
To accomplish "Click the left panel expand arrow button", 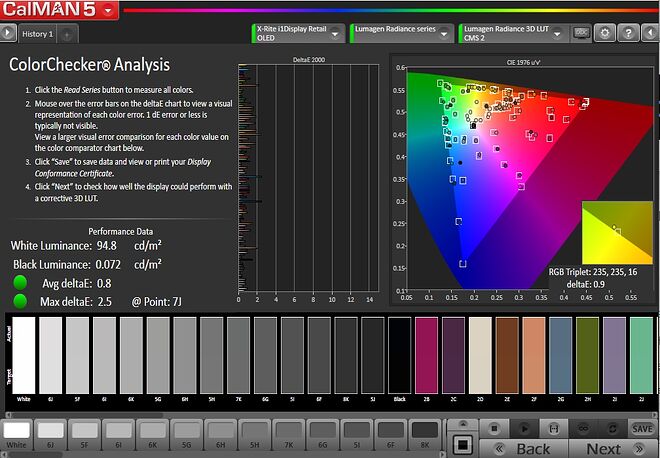I will click(x=8, y=33).
